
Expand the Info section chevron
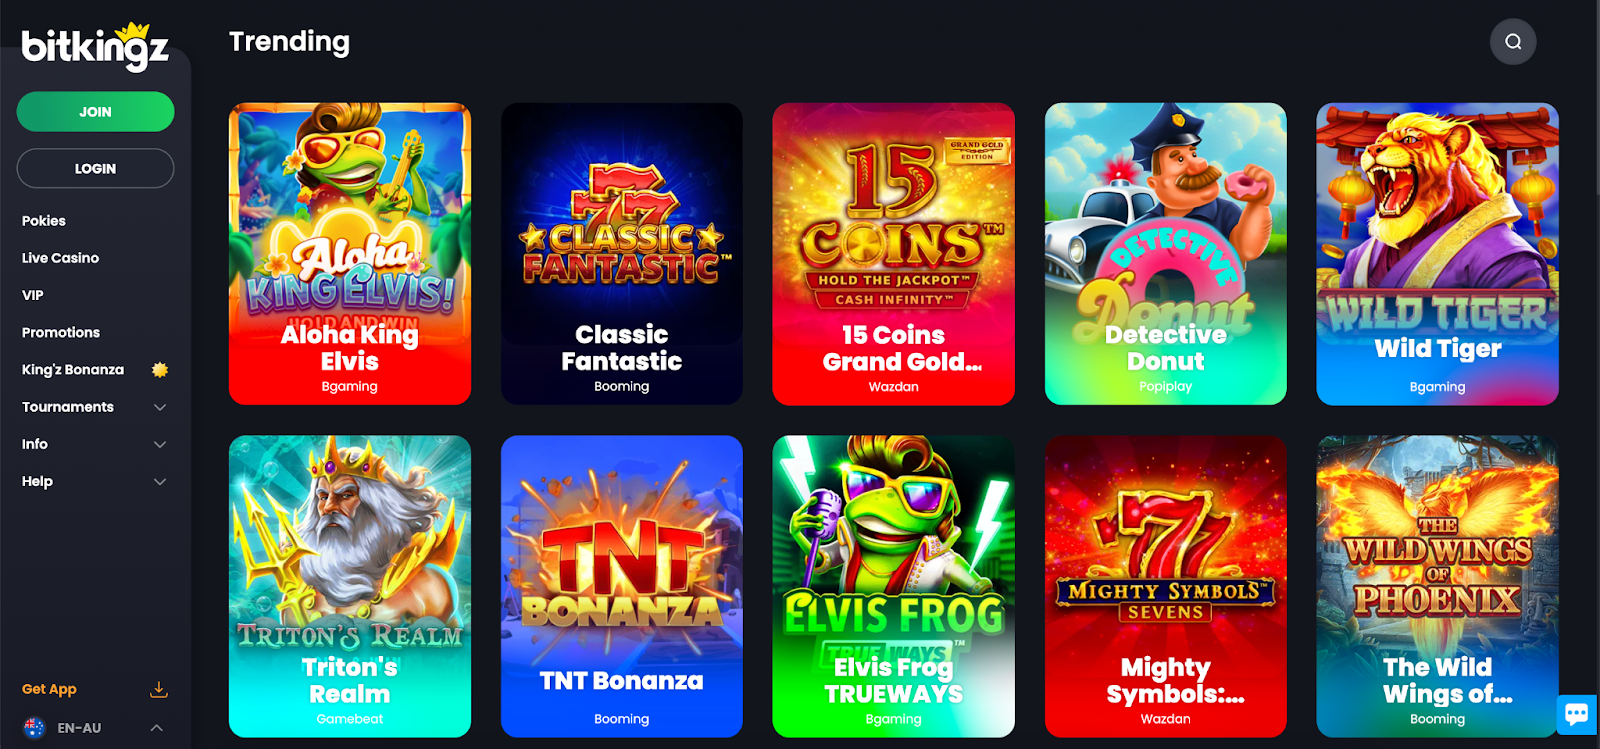point(160,444)
